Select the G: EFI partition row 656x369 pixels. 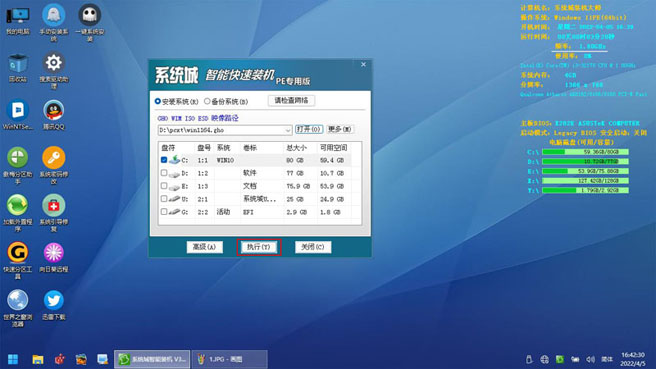point(260,212)
